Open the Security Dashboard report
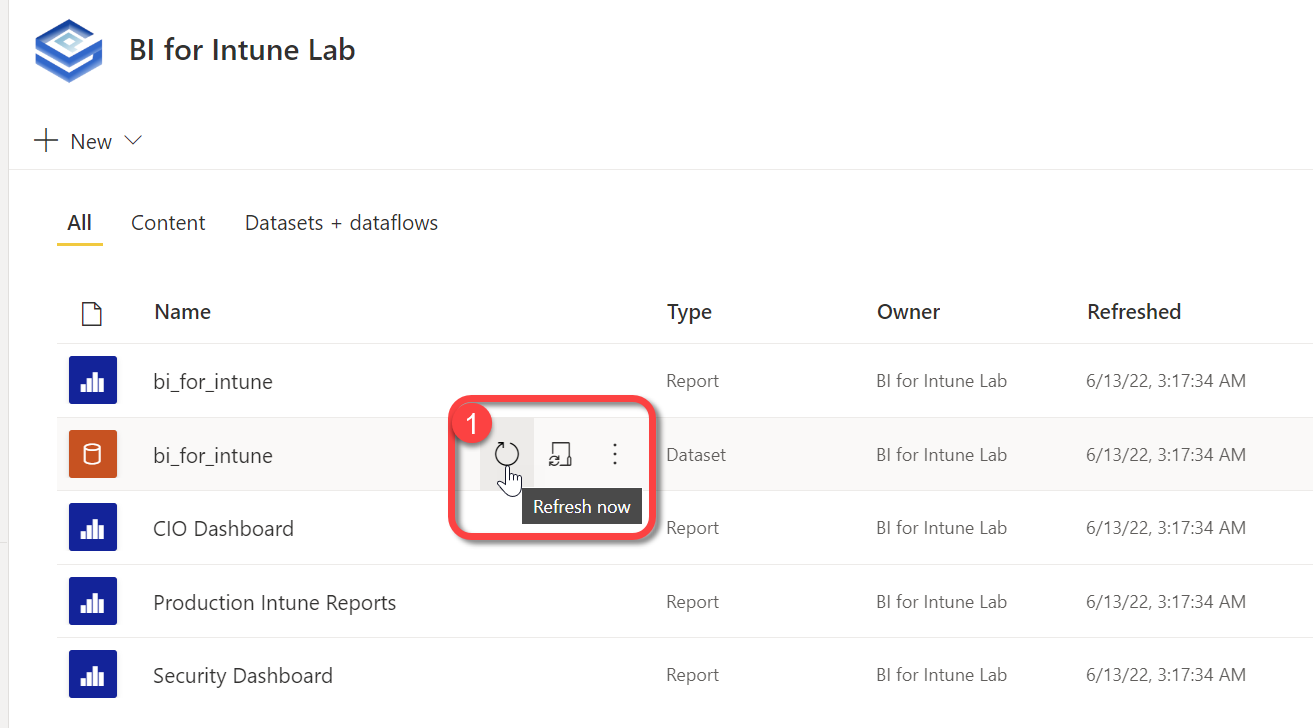The height and width of the screenshot is (728, 1313). pyautogui.click(x=243, y=676)
